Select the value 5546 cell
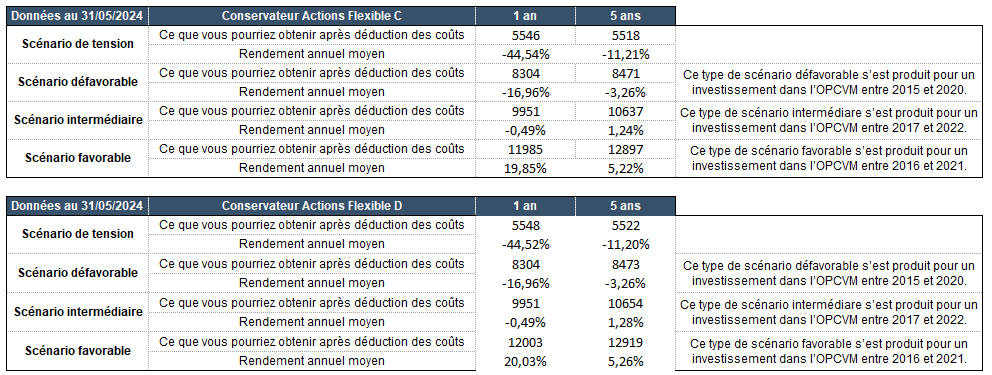 525,35
